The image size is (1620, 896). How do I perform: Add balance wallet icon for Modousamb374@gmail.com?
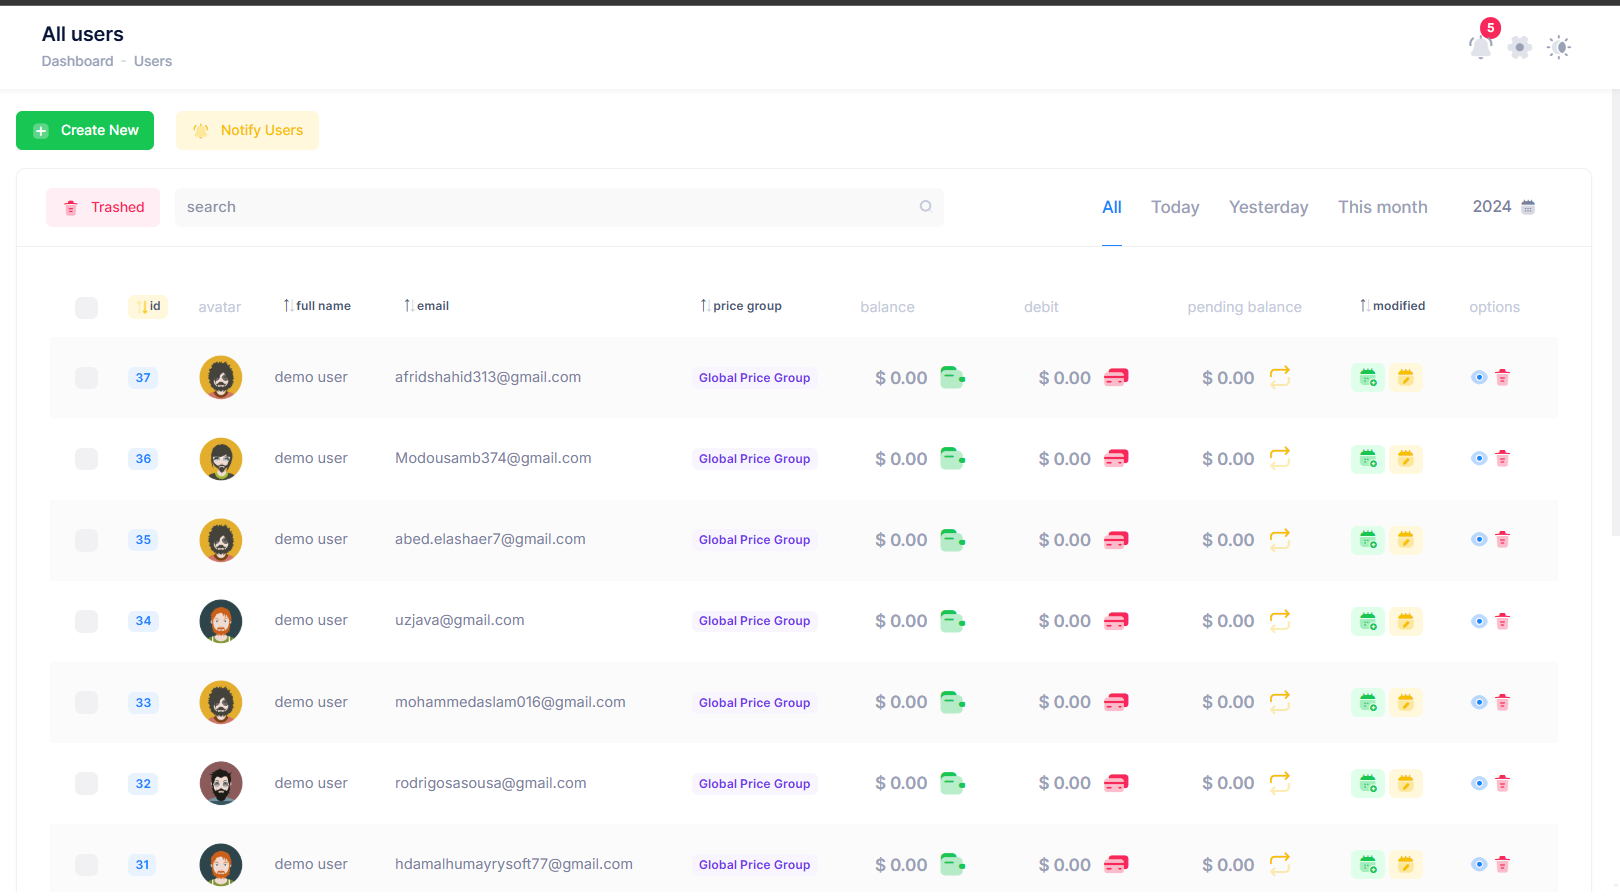tap(952, 458)
